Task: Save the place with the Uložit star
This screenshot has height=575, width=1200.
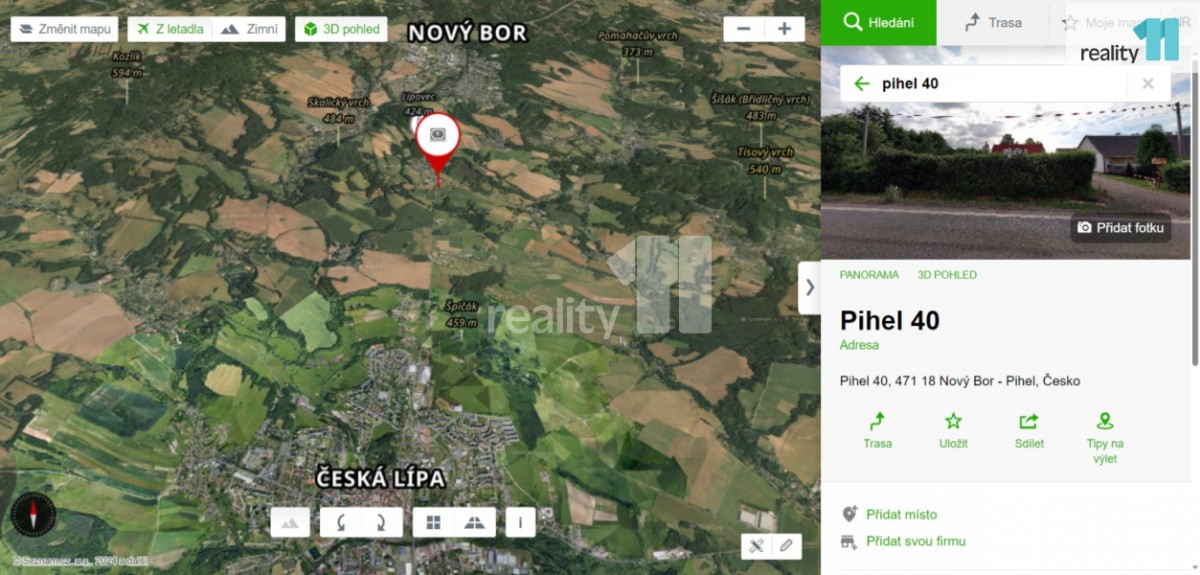Action: tap(953, 430)
